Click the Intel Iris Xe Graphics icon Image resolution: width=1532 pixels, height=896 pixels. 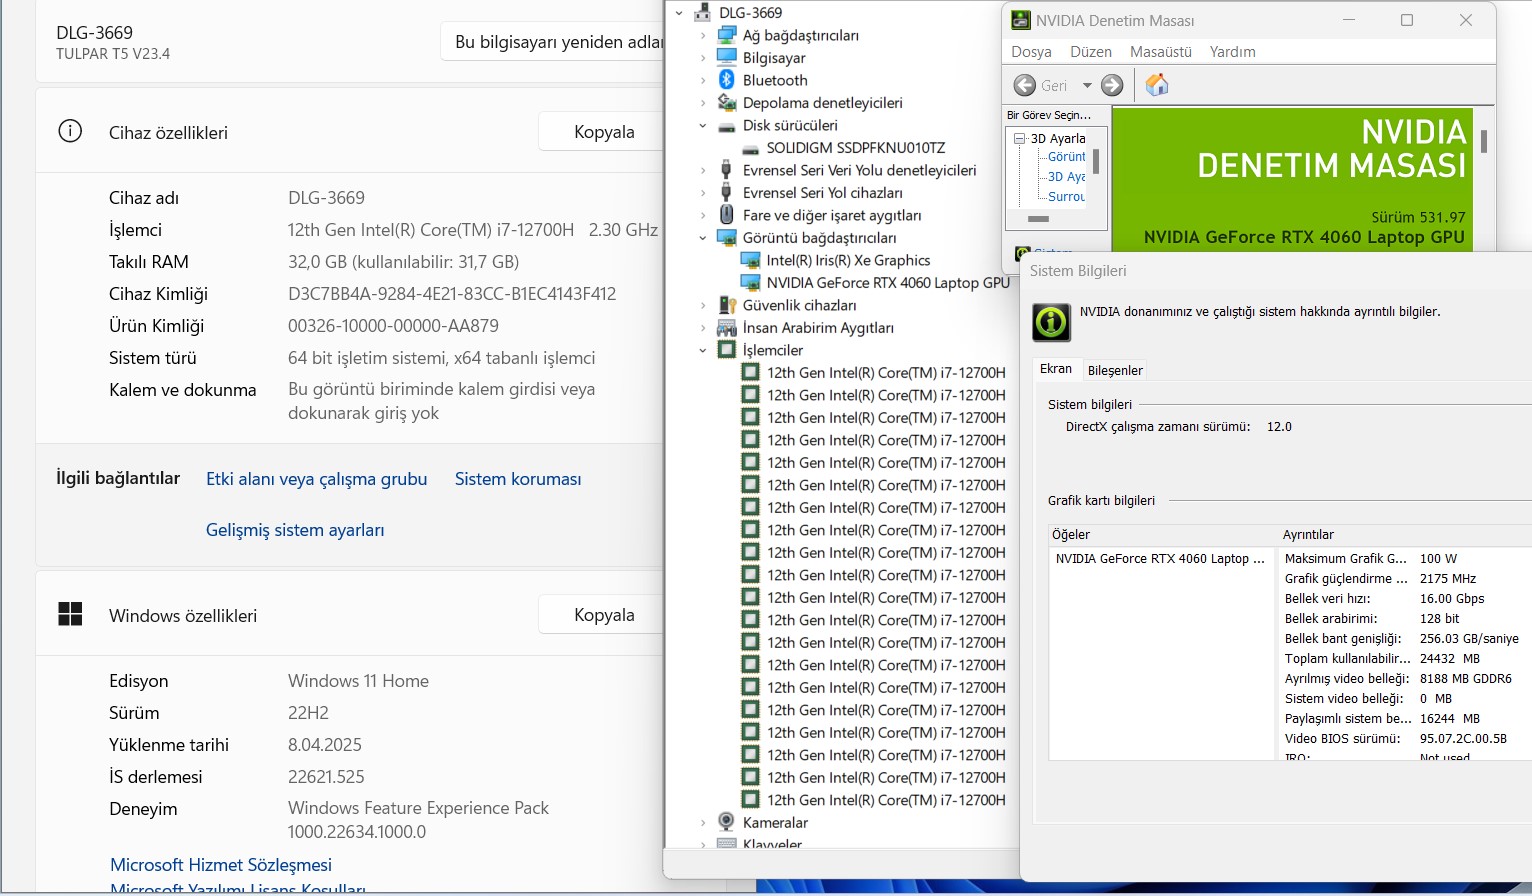[750, 260]
